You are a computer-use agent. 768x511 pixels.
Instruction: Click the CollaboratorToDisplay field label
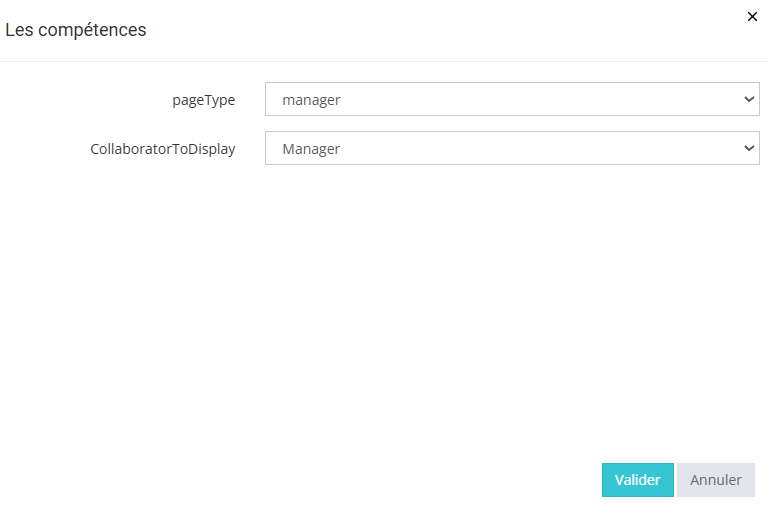[163, 149]
